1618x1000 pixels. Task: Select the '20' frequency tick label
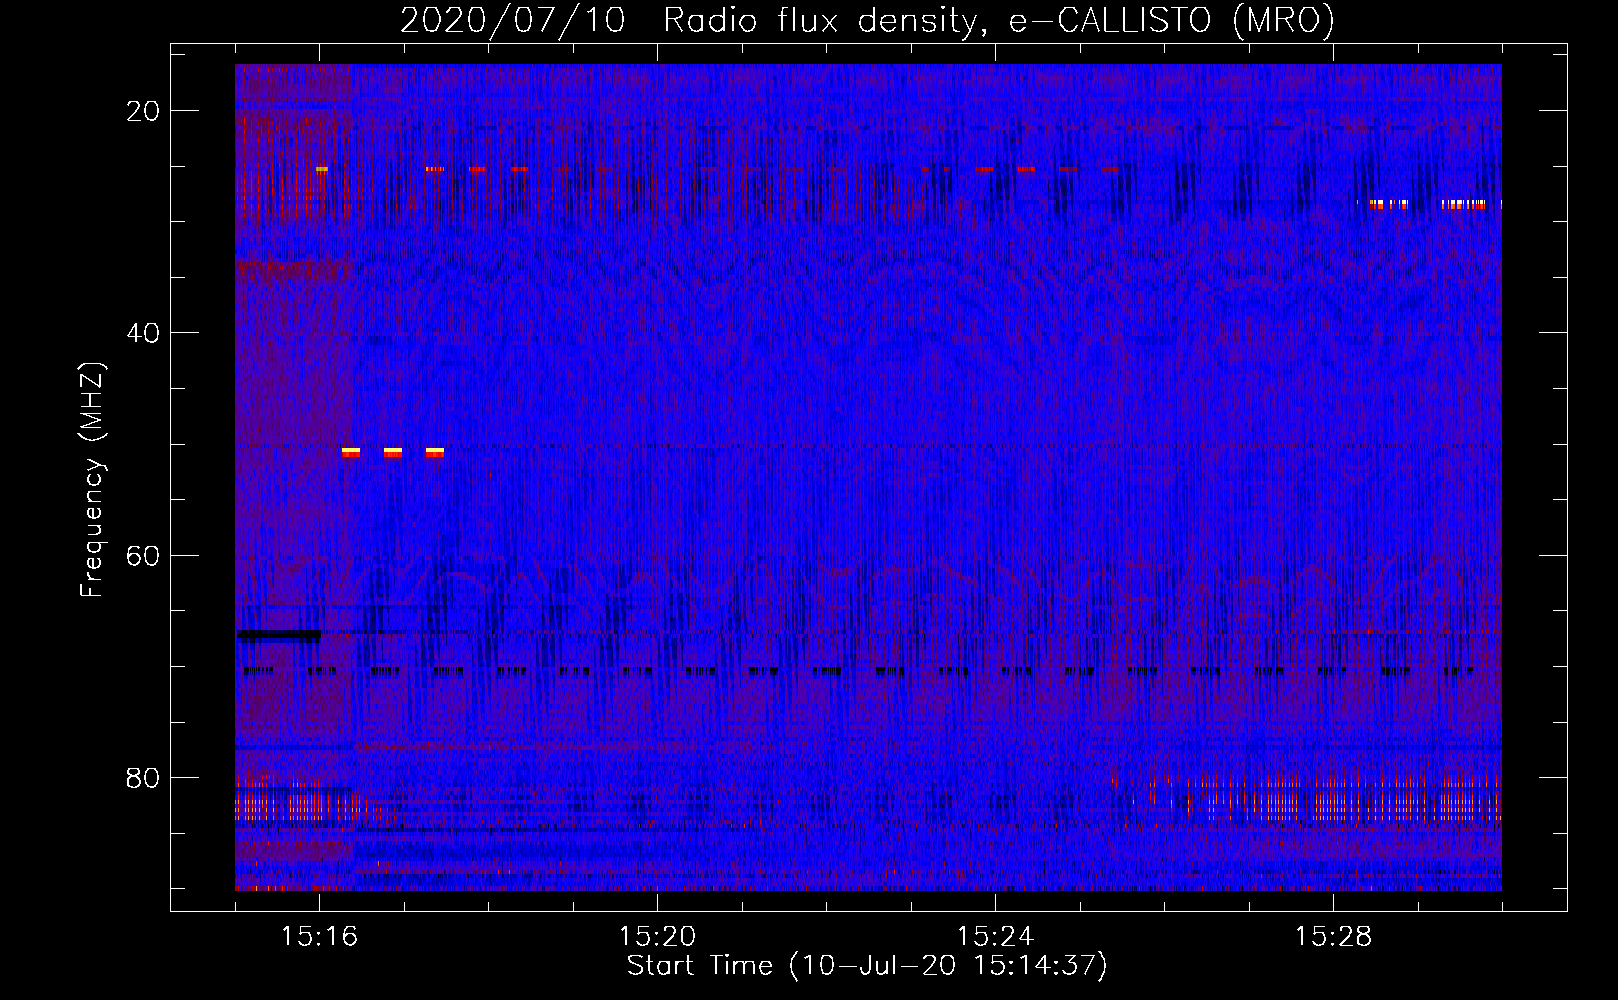(x=144, y=111)
